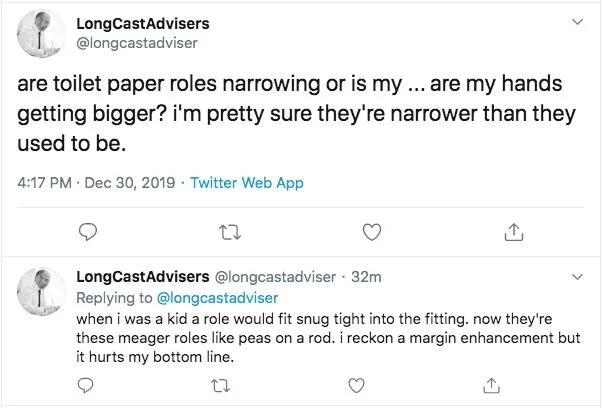Like the main tweet with the heart
The width and height of the screenshot is (603, 408).
(372, 232)
